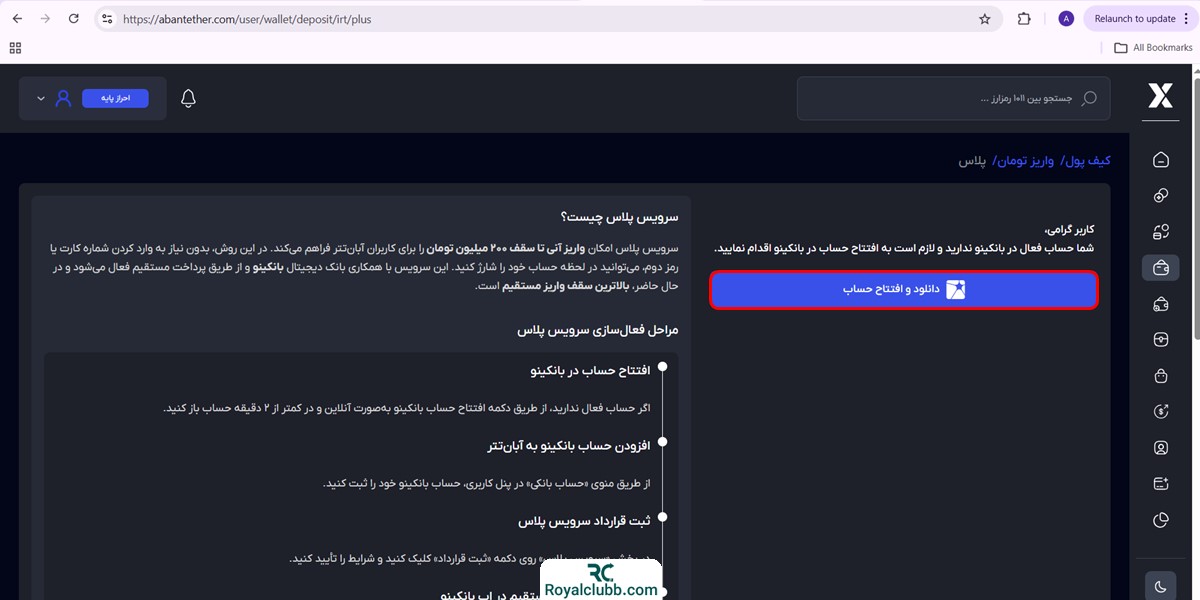Open the browser extensions puzzle icon

pyautogui.click(x=1024, y=19)
